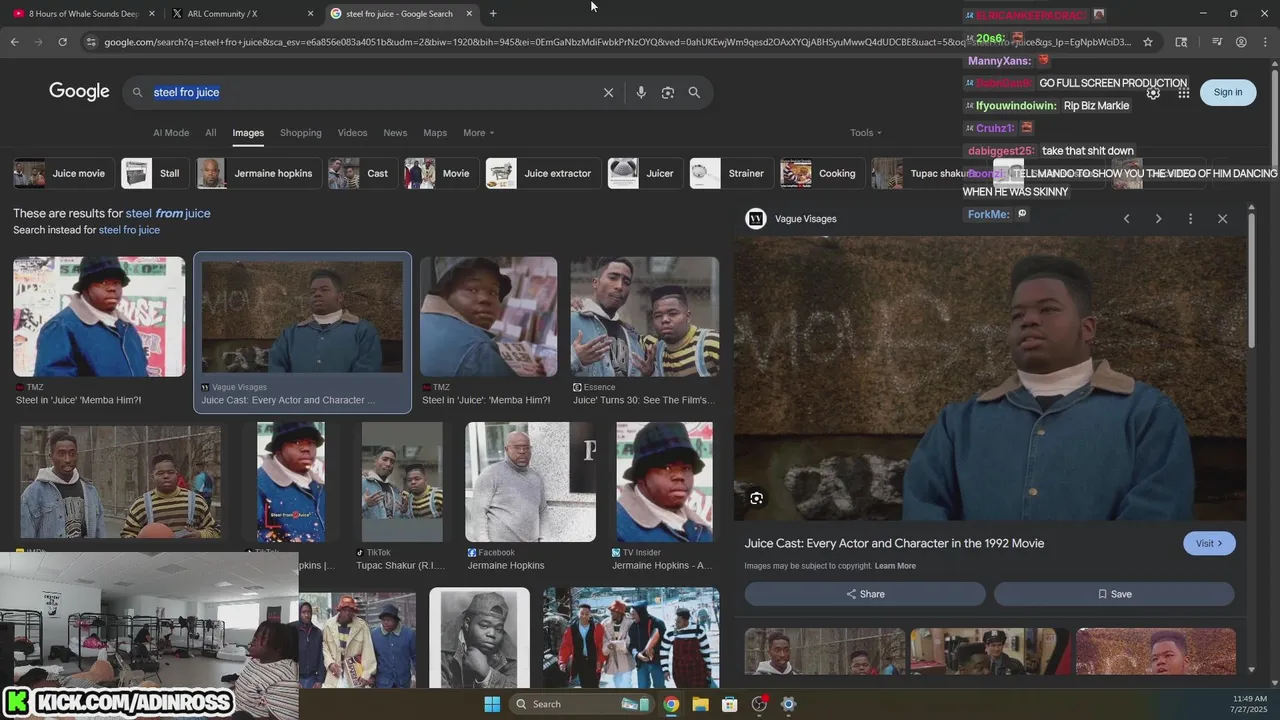Switch to AI Mode tab
Image resolution: width=1280 pixels, height=720 pixels.
(171, 133)
